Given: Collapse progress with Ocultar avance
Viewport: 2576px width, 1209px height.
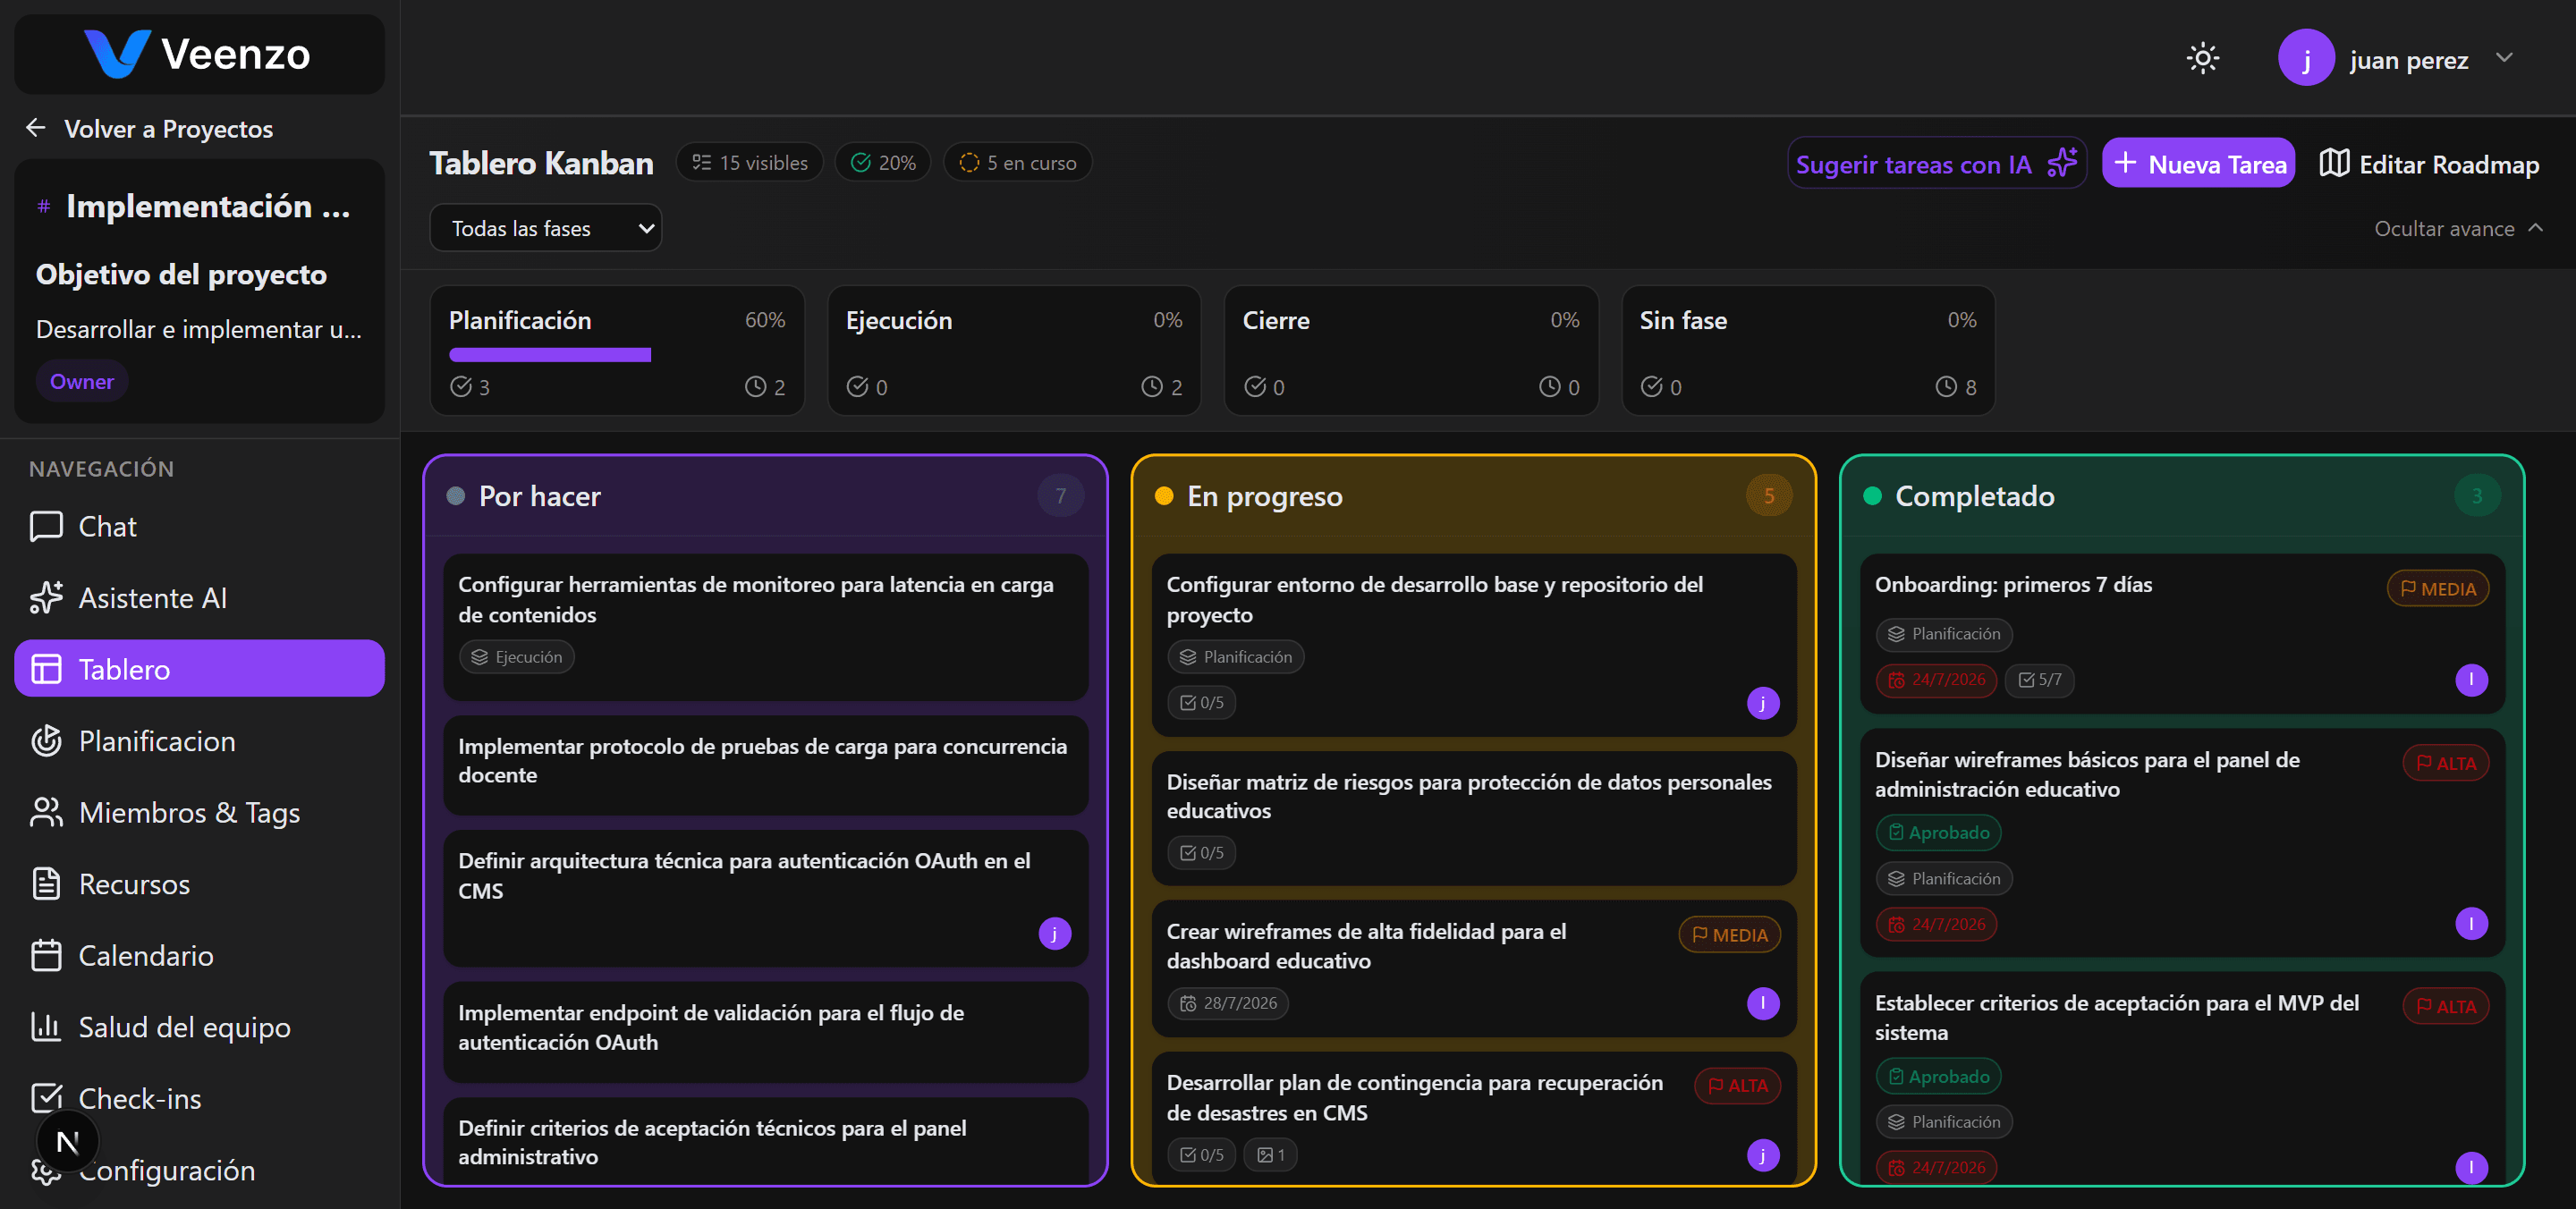Looking at the screenshot, I should (x=2458, y=228).
